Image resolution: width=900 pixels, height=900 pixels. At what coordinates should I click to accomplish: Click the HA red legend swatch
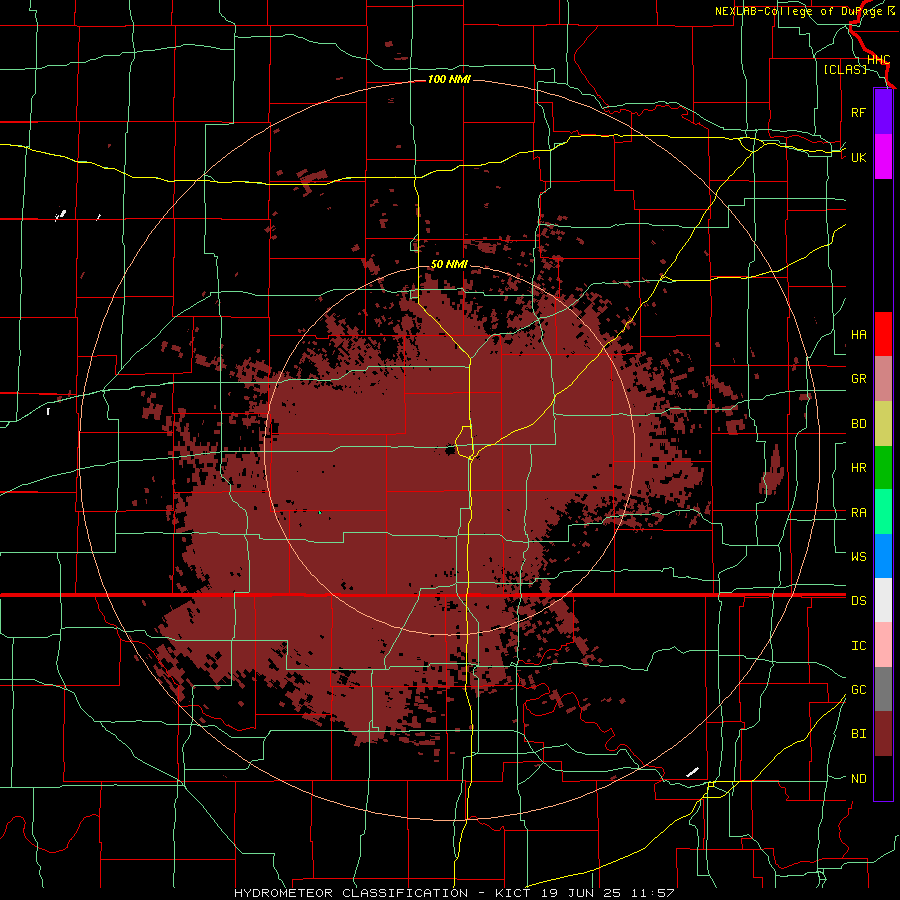tap(883, 334)
